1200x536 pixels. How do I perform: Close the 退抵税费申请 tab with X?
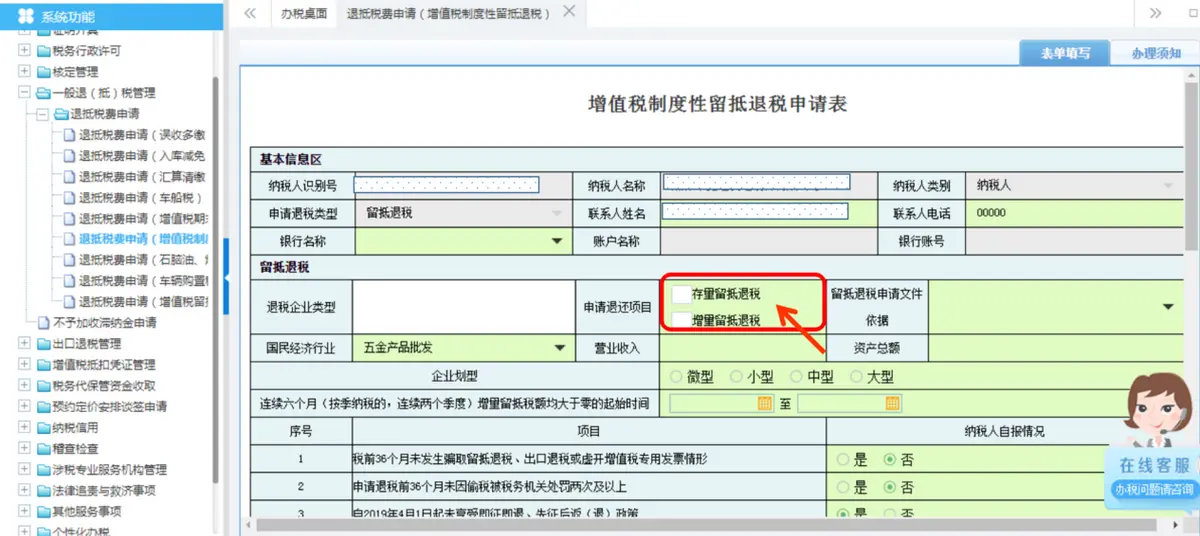[x=569, y=12]
